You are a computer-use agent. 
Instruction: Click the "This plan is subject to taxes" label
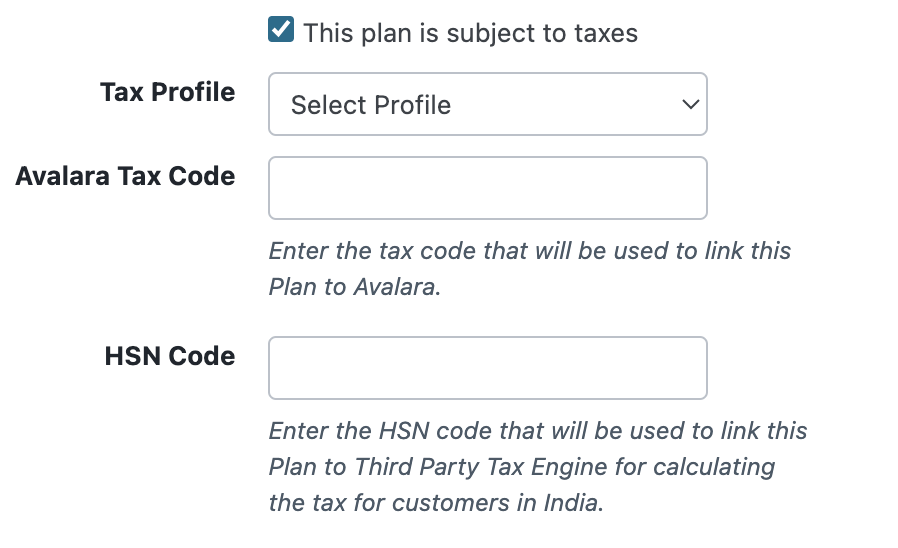pos(470,33)
